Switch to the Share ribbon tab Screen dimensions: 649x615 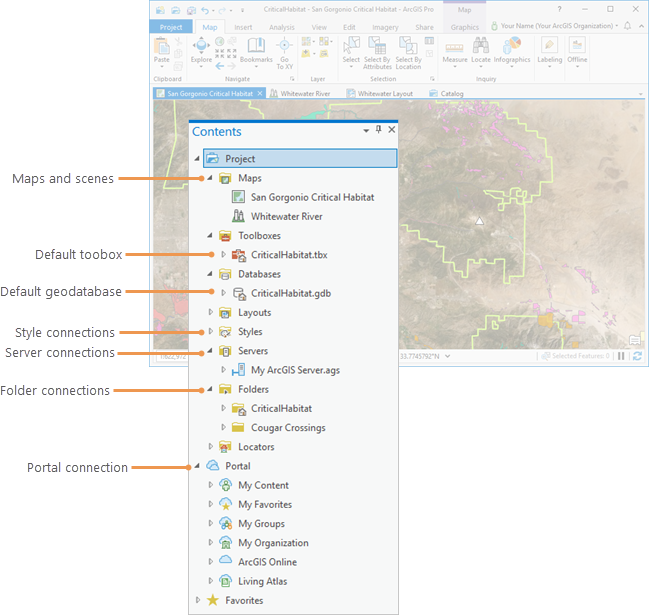[x=424, y=27]
